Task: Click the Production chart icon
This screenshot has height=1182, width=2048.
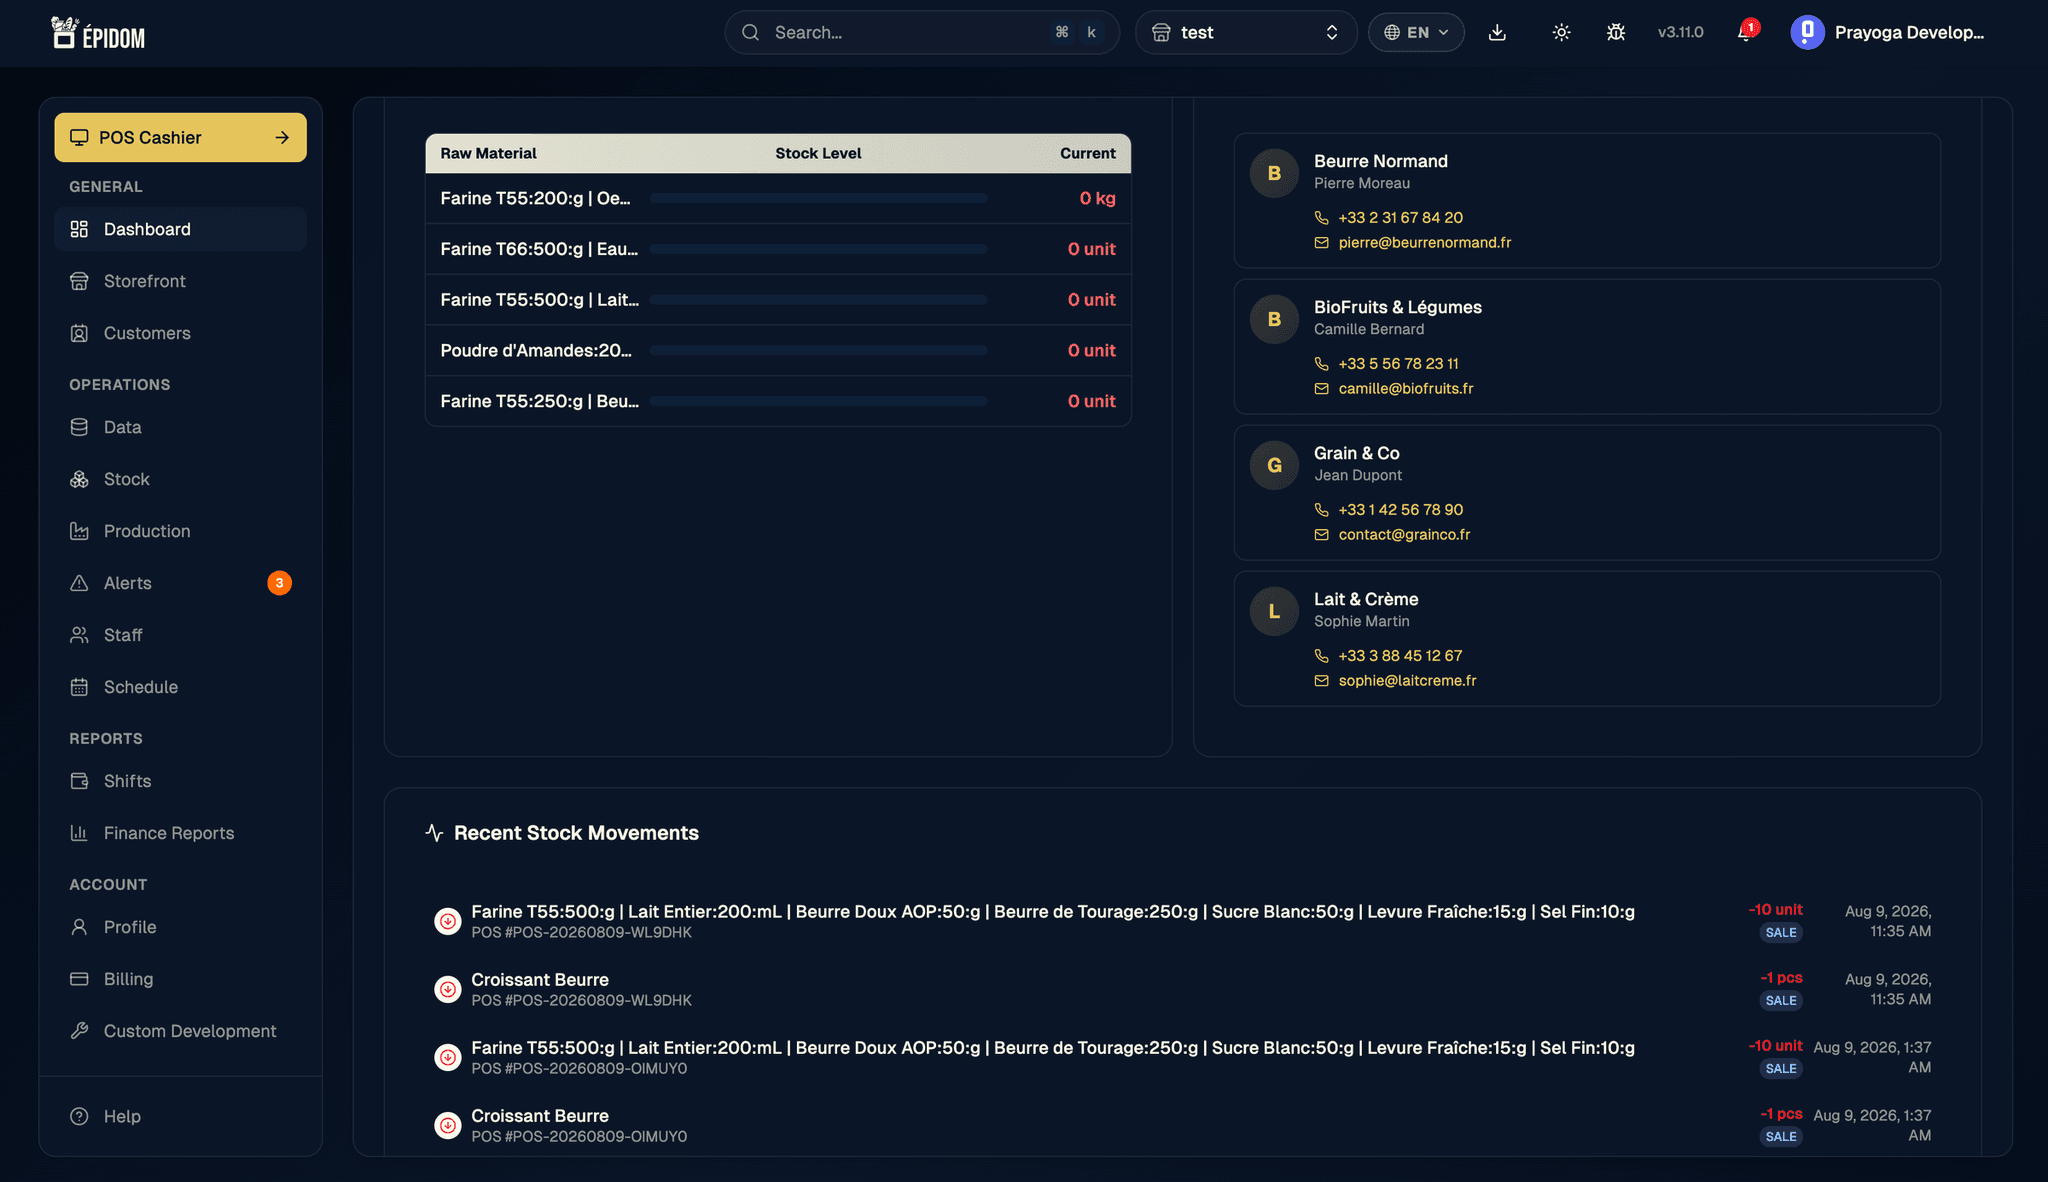Action: coord(79,531)
